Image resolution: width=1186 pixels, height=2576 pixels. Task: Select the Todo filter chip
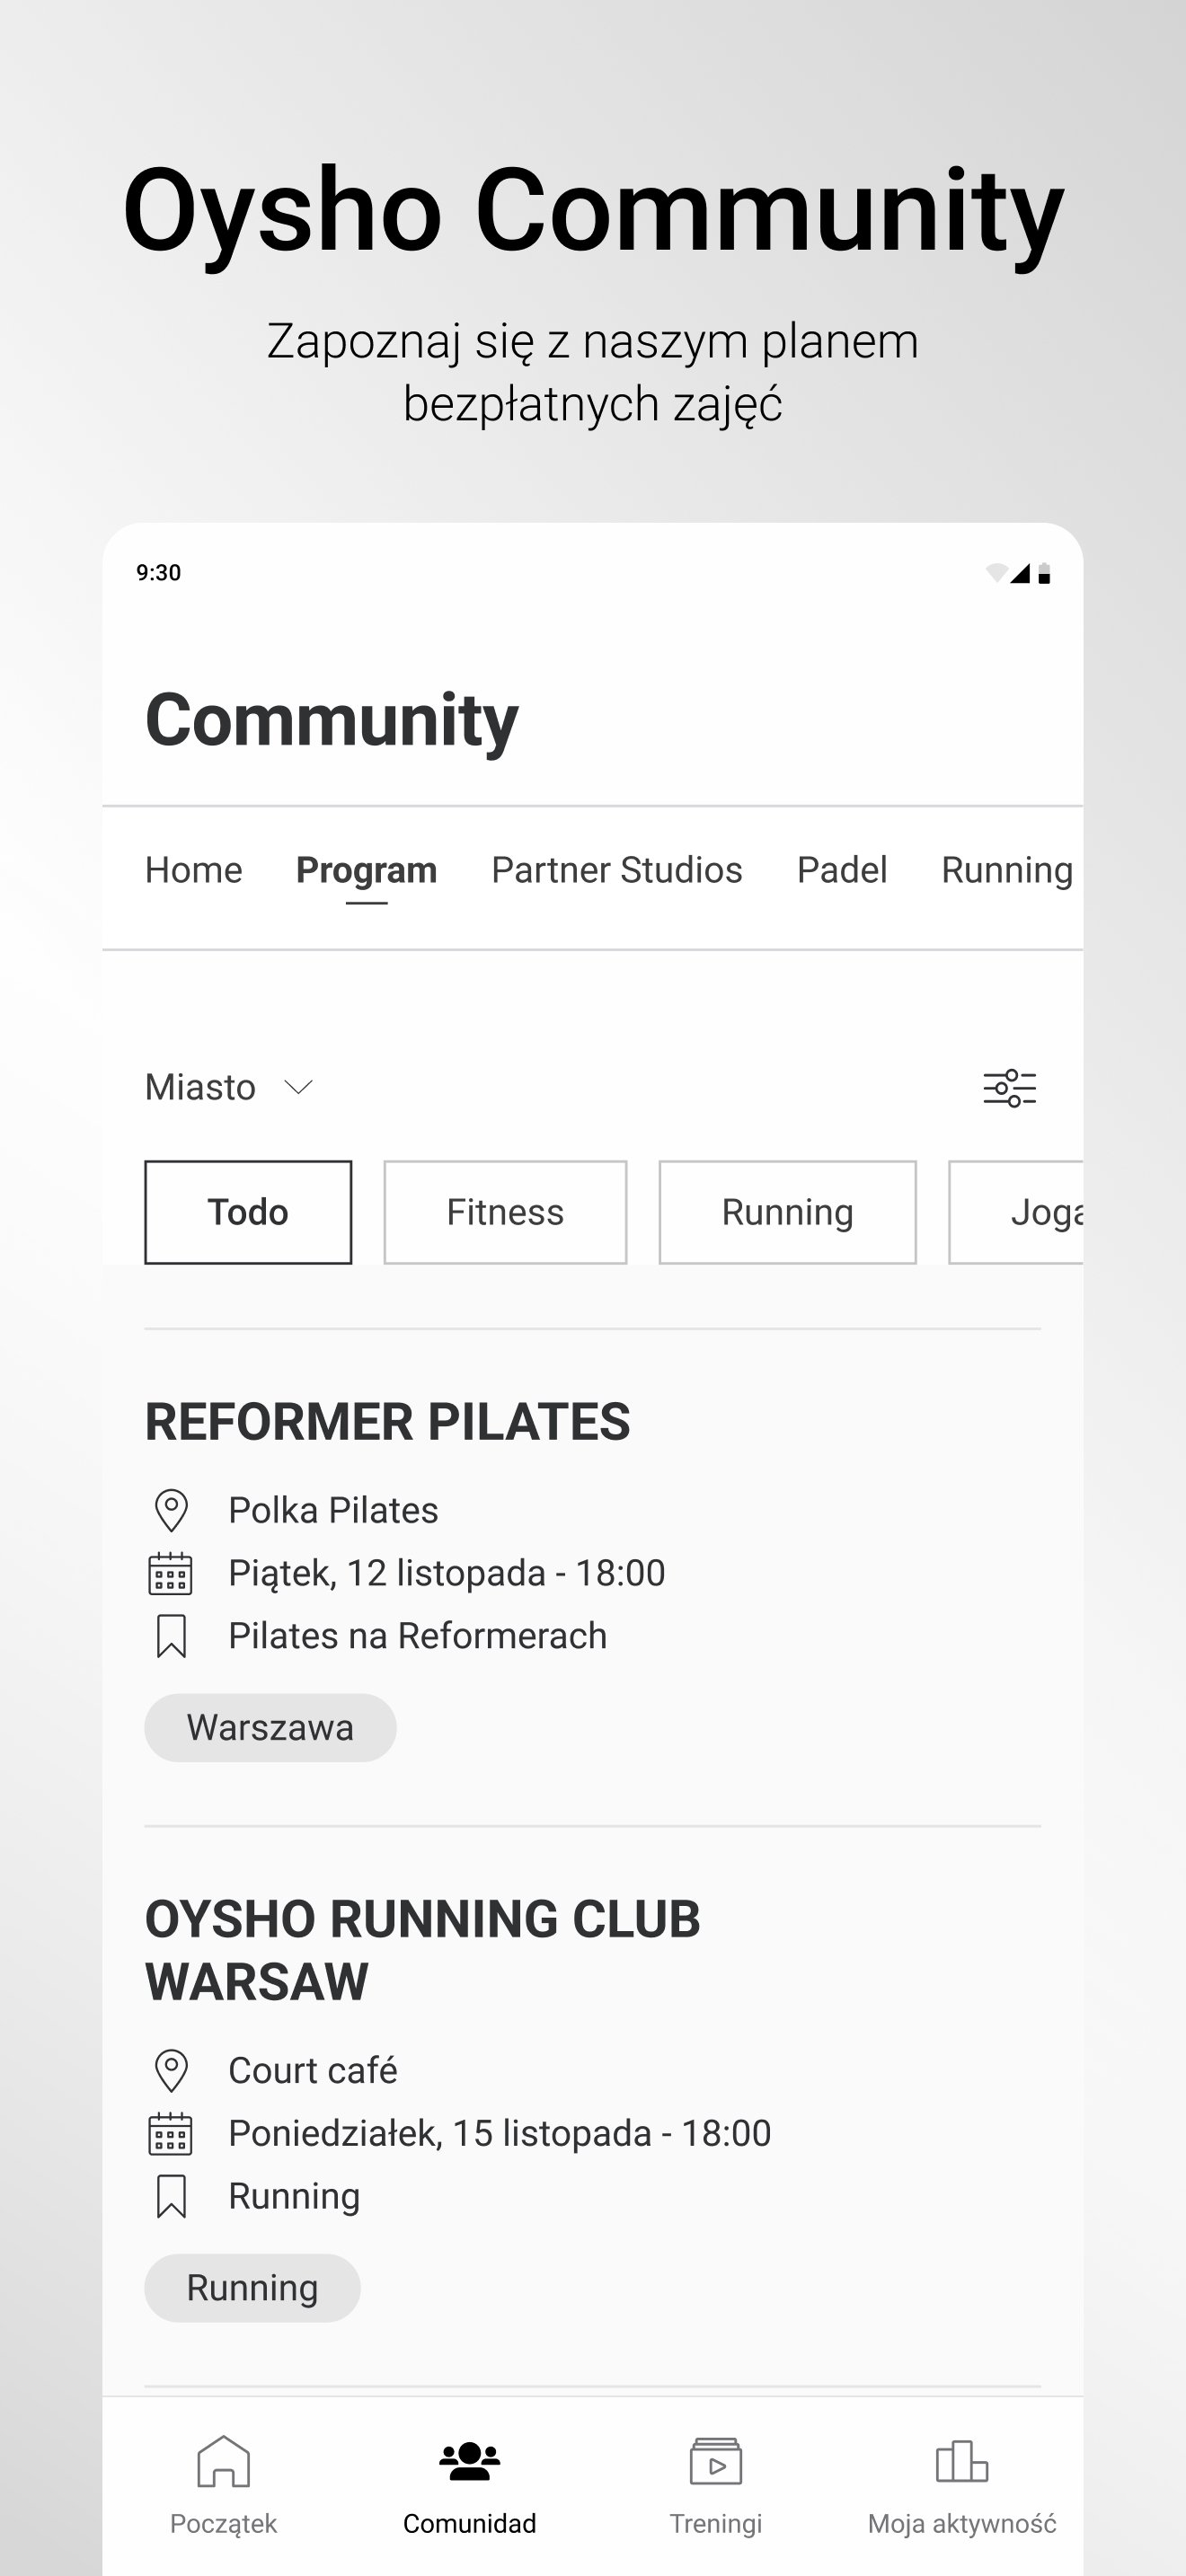click(248, 1212)
